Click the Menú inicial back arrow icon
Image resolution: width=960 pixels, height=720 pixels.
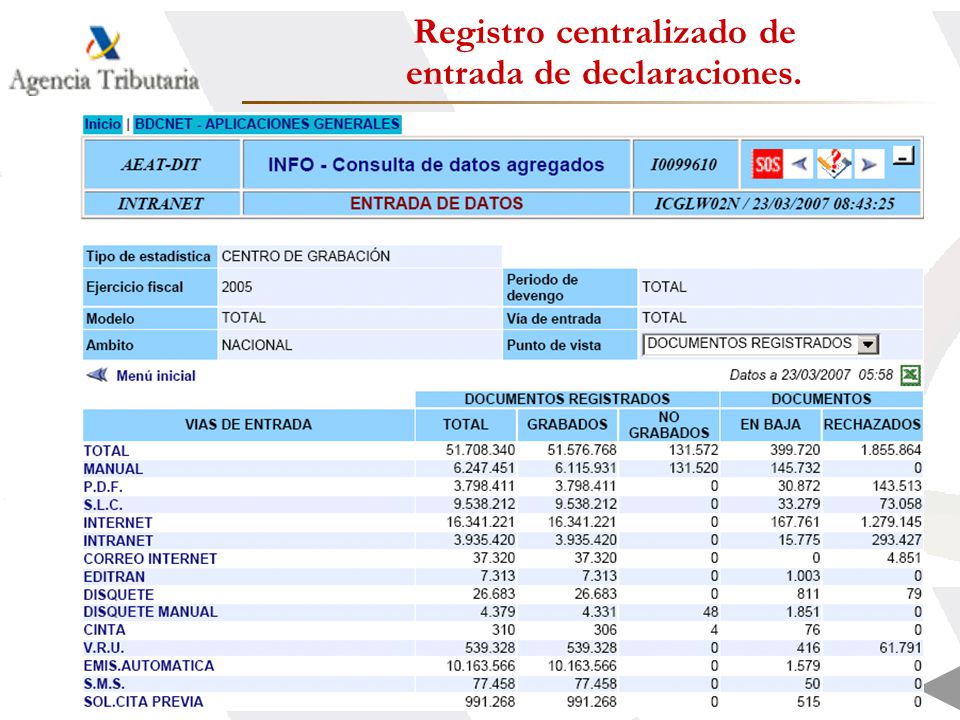click(97, 375)
